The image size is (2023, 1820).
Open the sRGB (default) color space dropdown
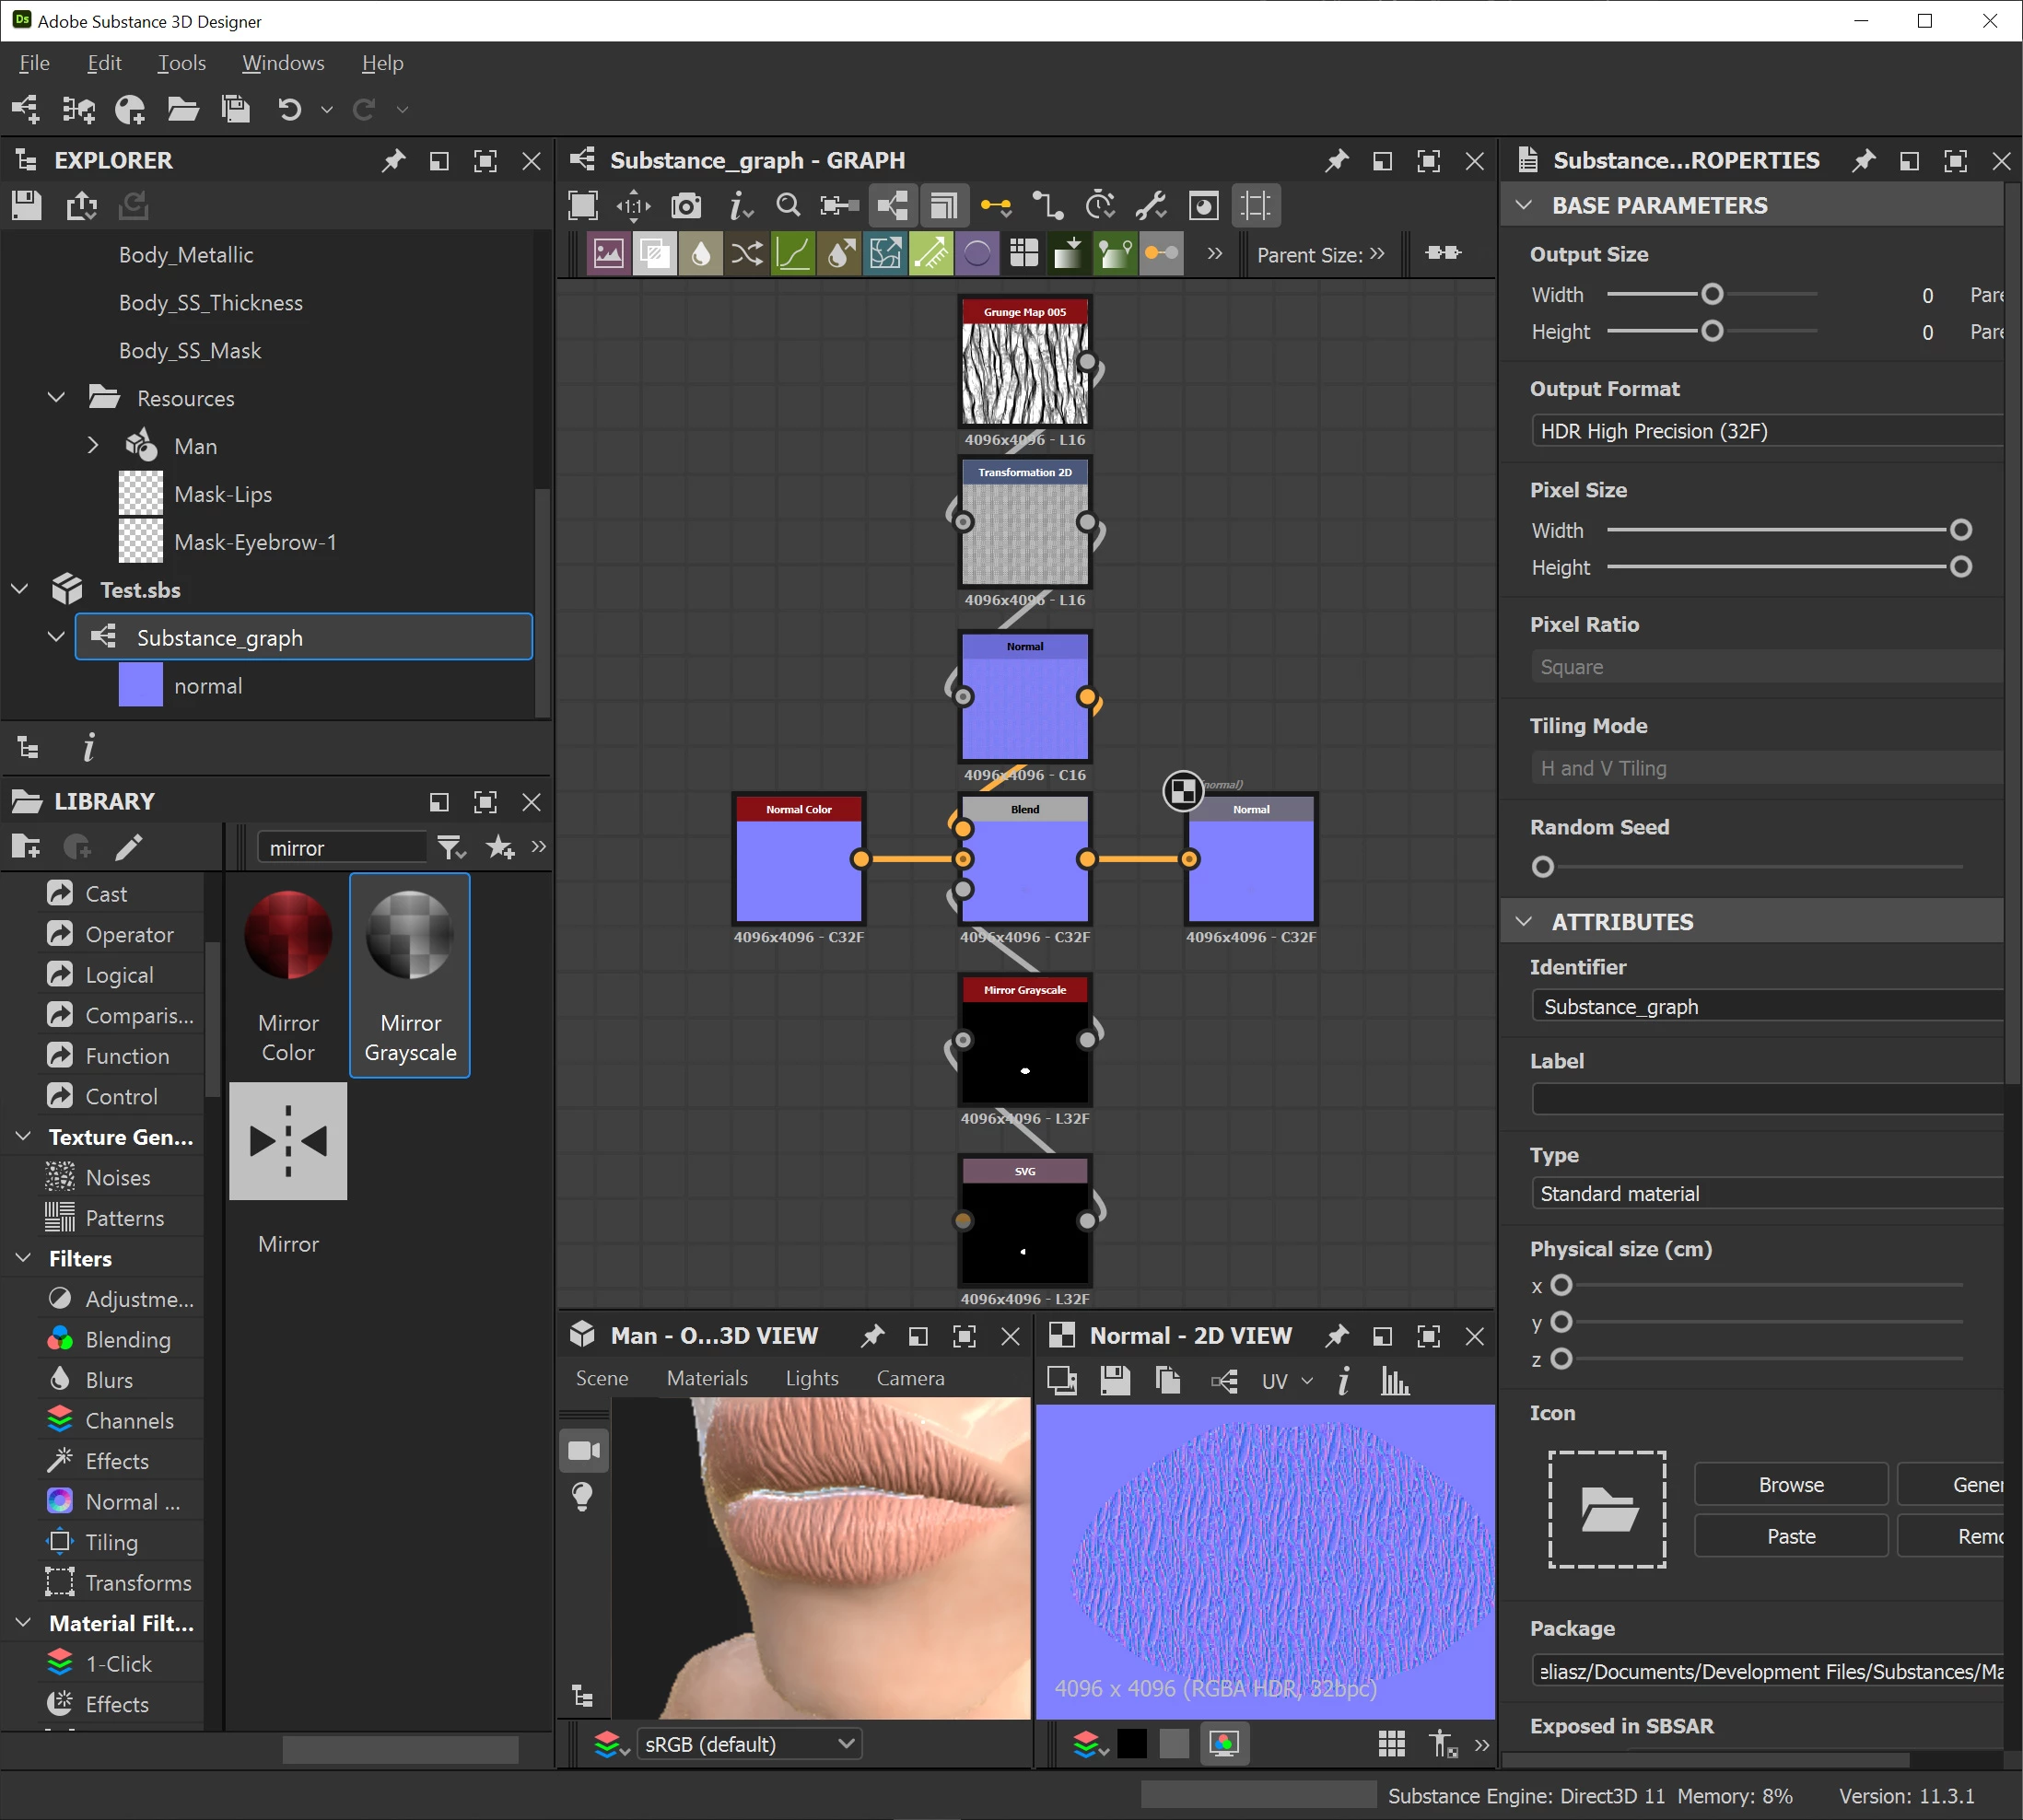[x=750, y=1744]
